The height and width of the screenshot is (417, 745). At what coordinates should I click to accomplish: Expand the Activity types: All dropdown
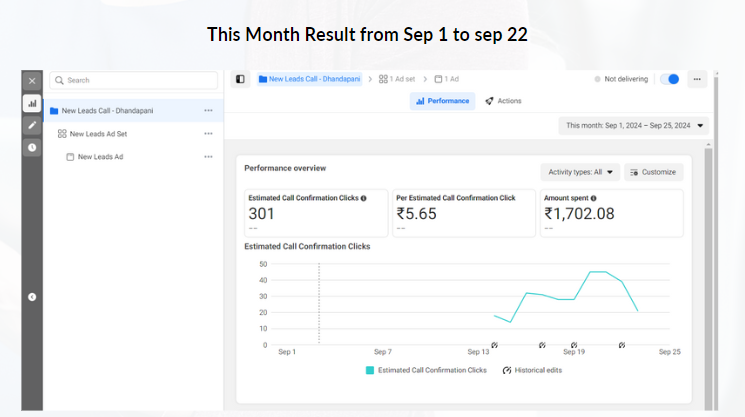580,172
